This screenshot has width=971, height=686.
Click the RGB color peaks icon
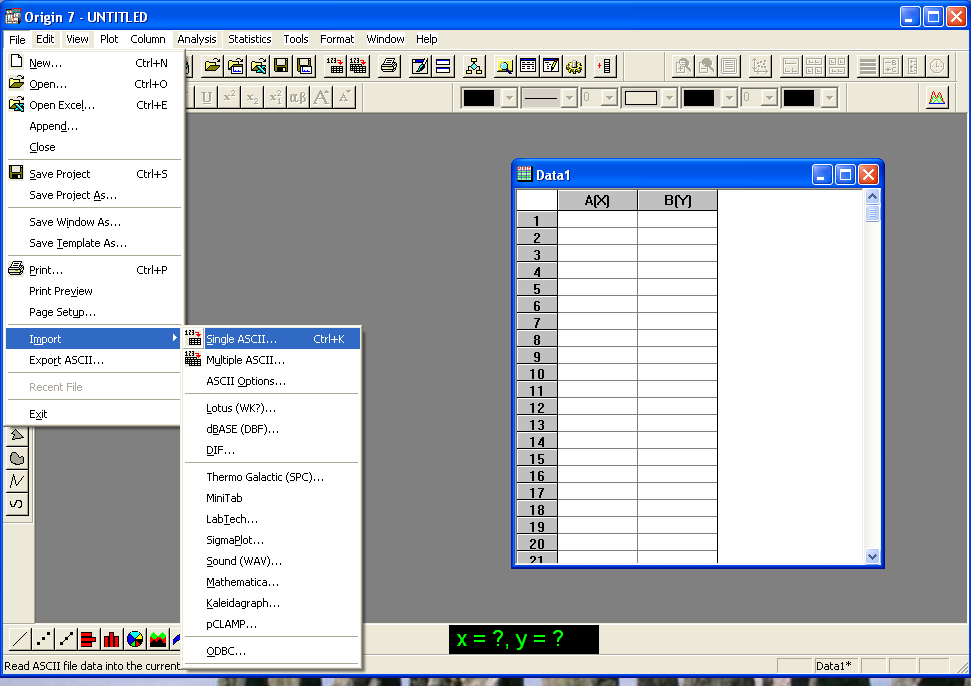[x=937, y=98]
